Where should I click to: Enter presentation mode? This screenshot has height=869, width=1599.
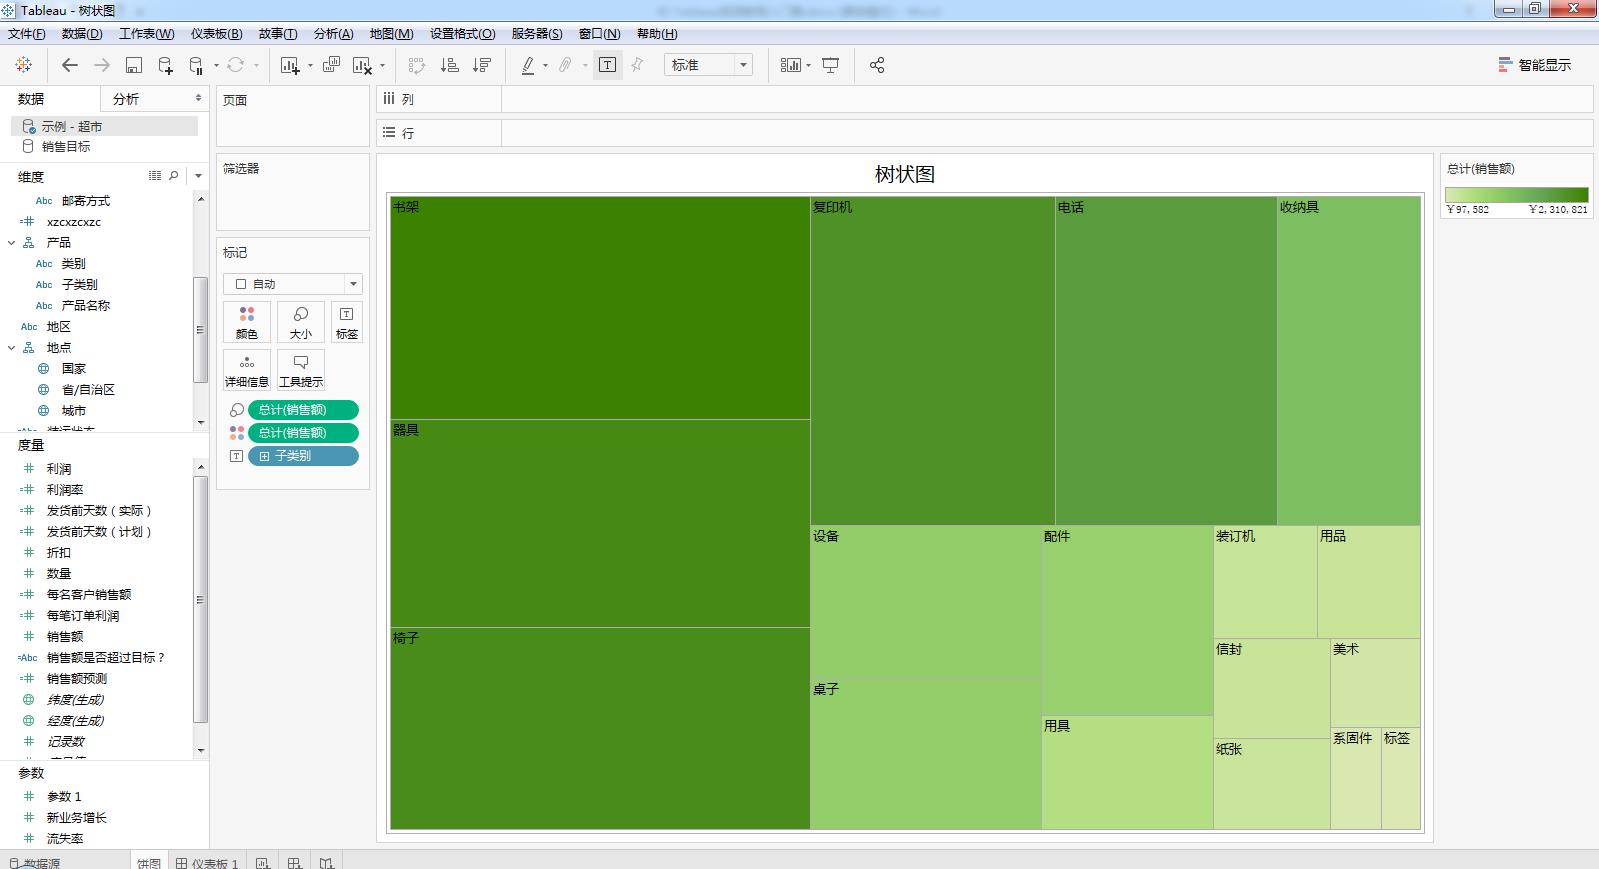(x=830, y=65)
